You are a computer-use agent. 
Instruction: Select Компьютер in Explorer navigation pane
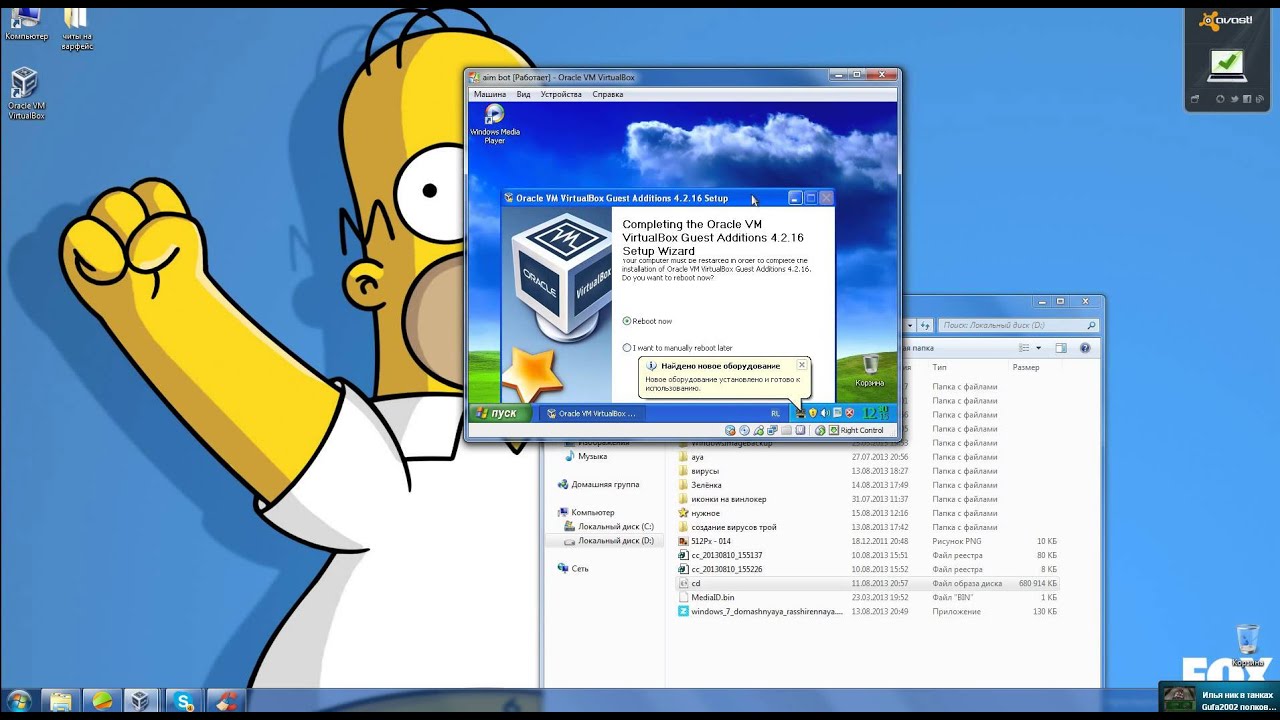[586, 512]
